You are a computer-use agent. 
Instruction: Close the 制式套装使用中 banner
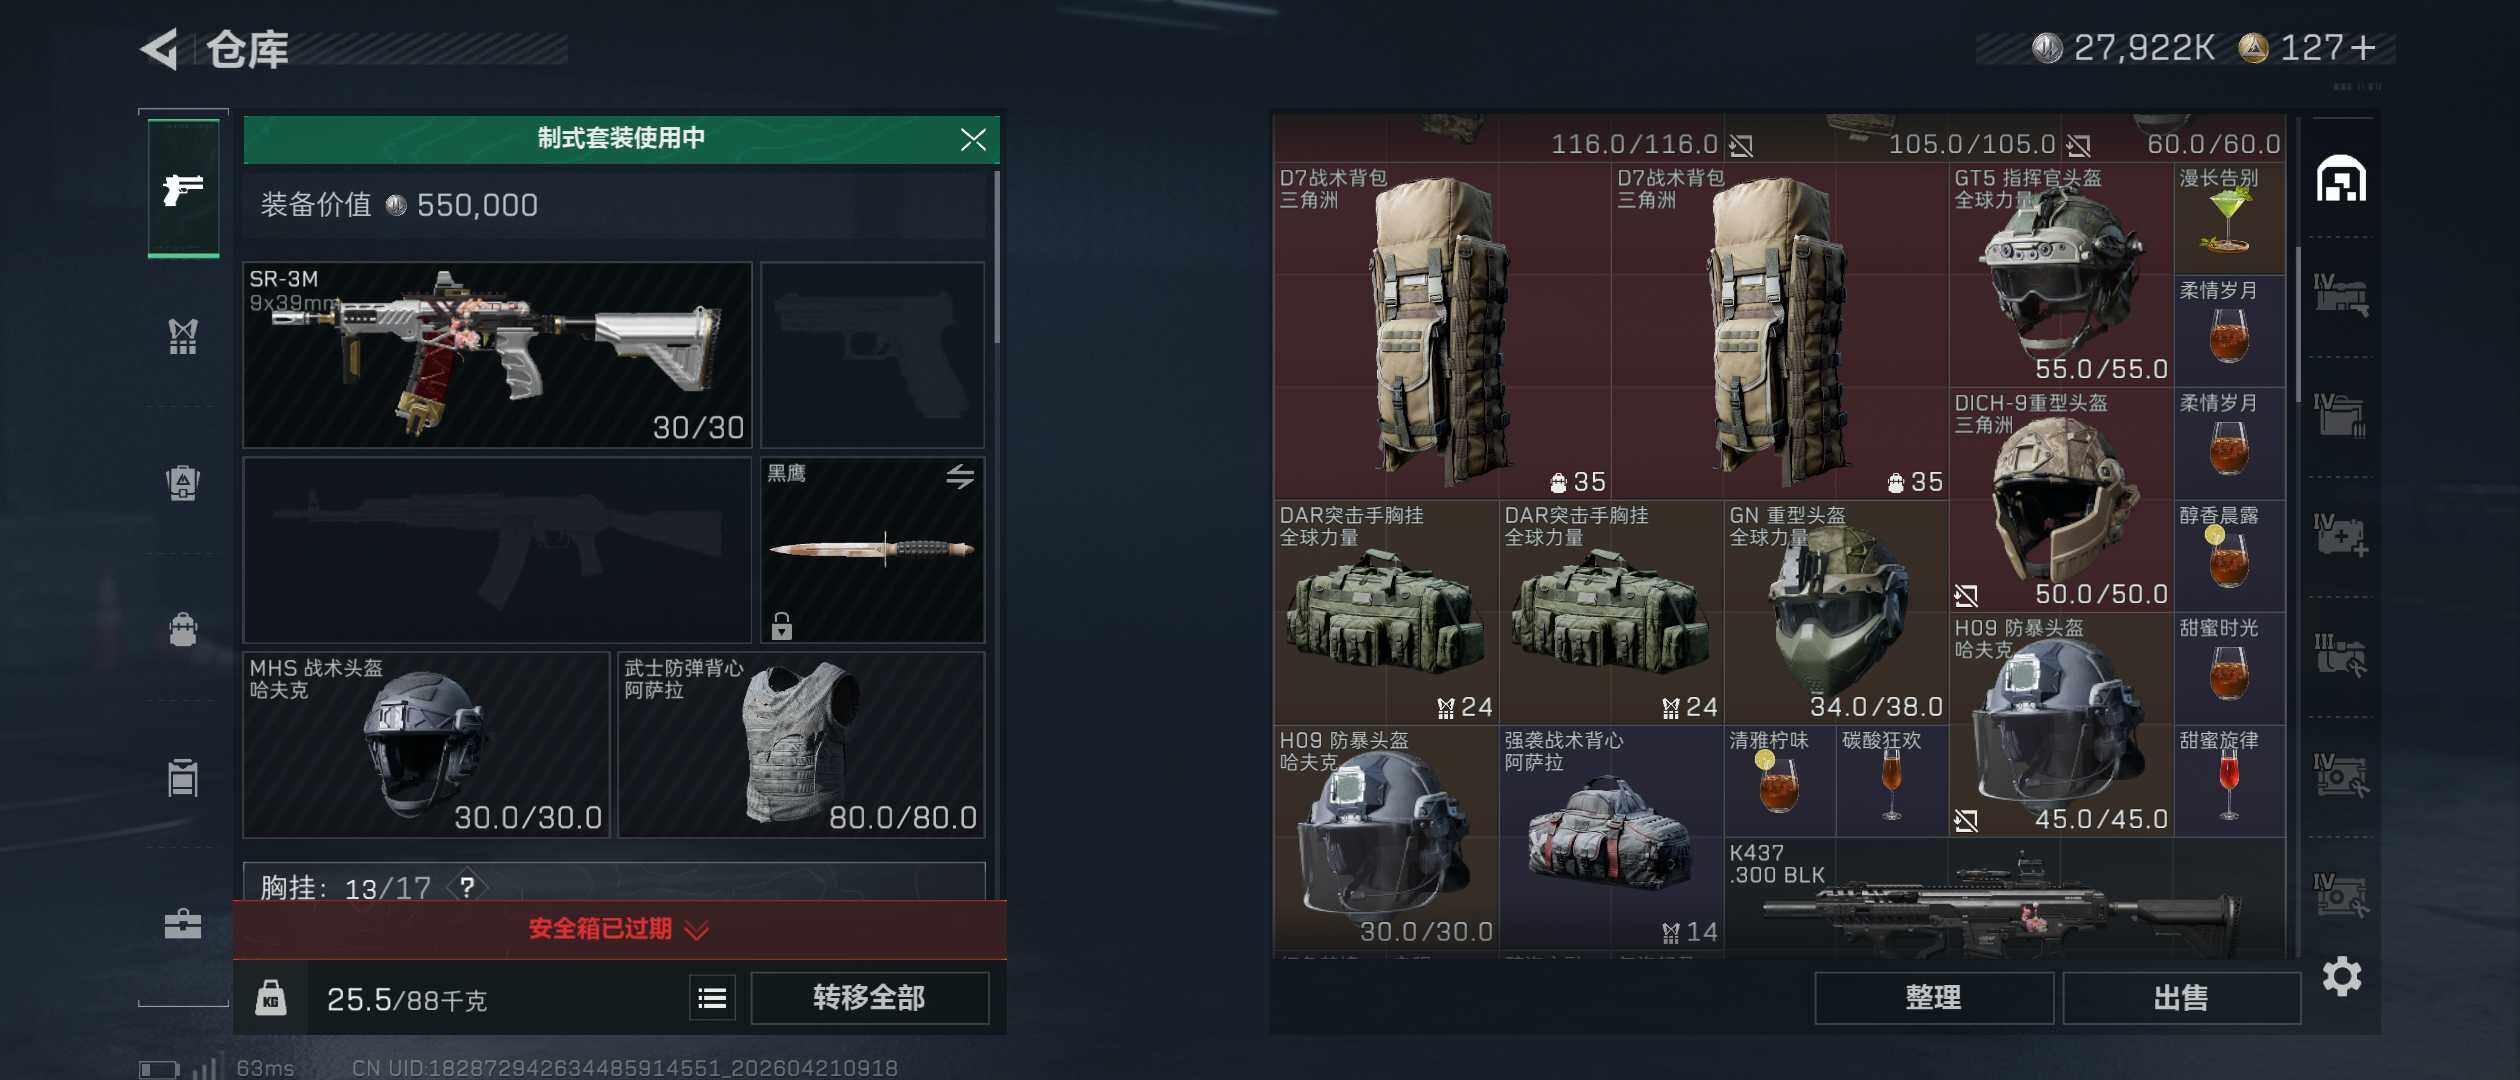point(973,139)
